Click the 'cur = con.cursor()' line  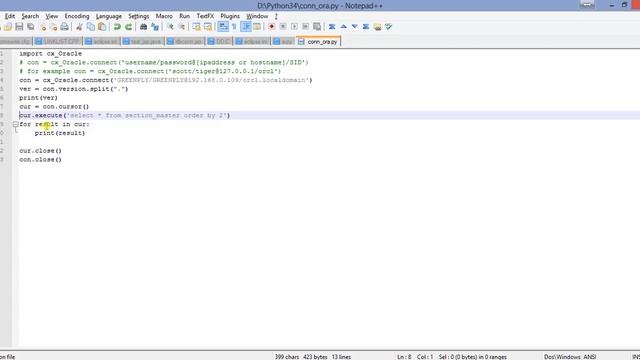tap(54, 107)
